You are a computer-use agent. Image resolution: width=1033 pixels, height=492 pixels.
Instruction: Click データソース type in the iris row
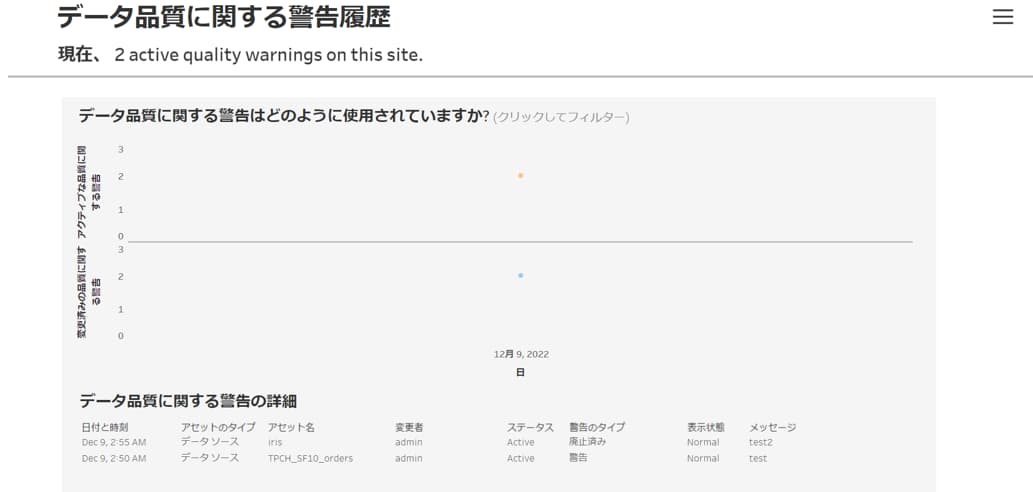tap(209, 442)
